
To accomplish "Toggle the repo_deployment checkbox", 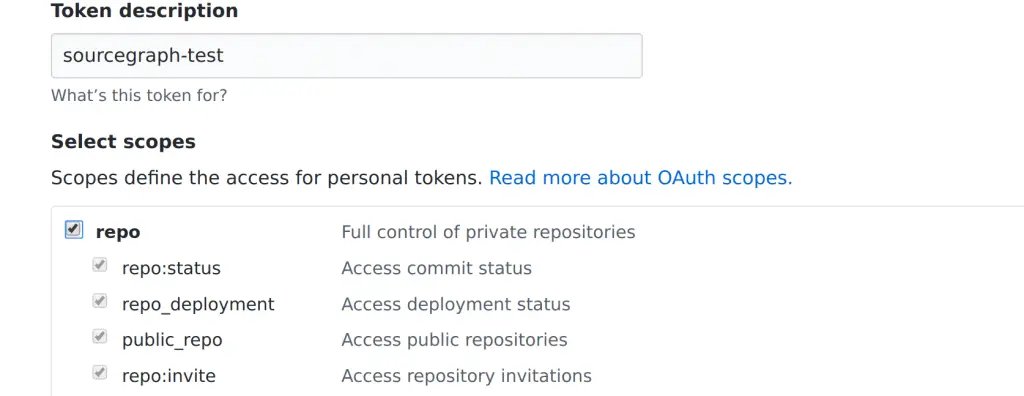I will [99, 301].
